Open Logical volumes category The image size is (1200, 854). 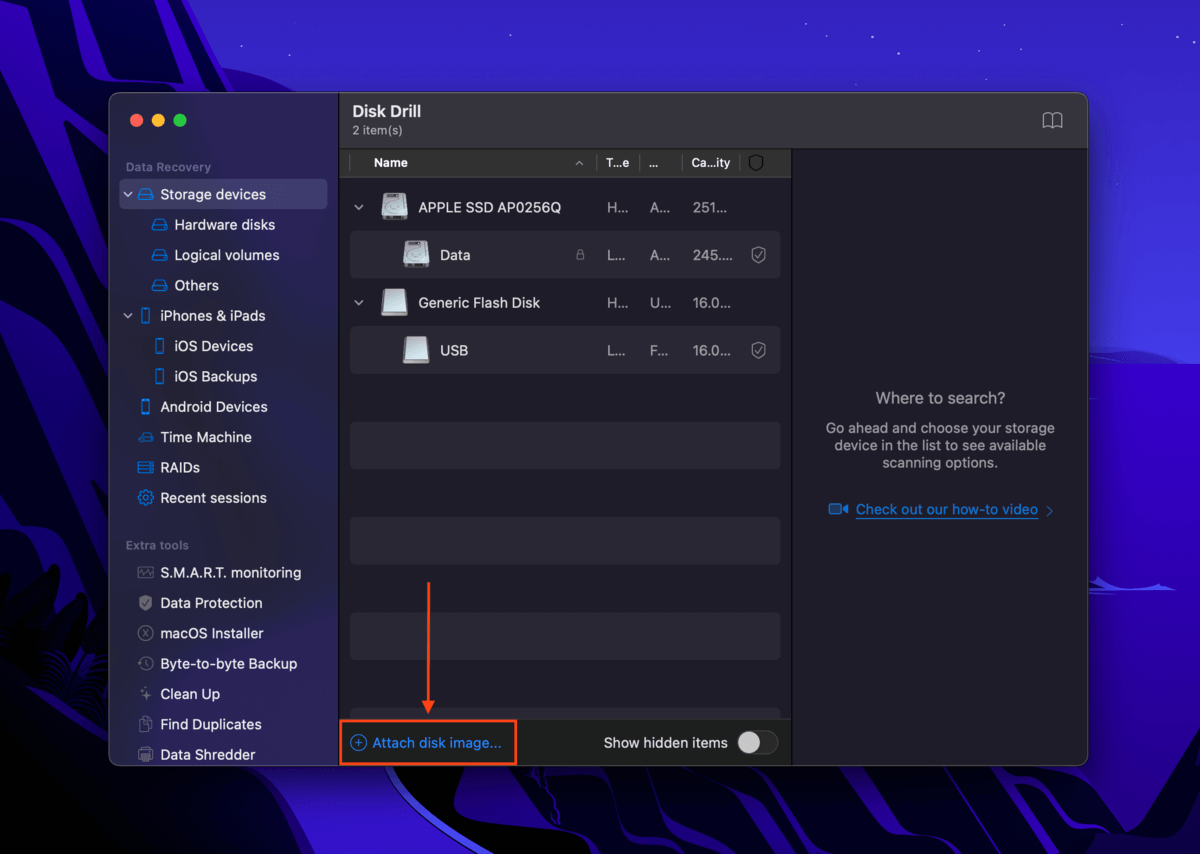[x=226, y=255]
